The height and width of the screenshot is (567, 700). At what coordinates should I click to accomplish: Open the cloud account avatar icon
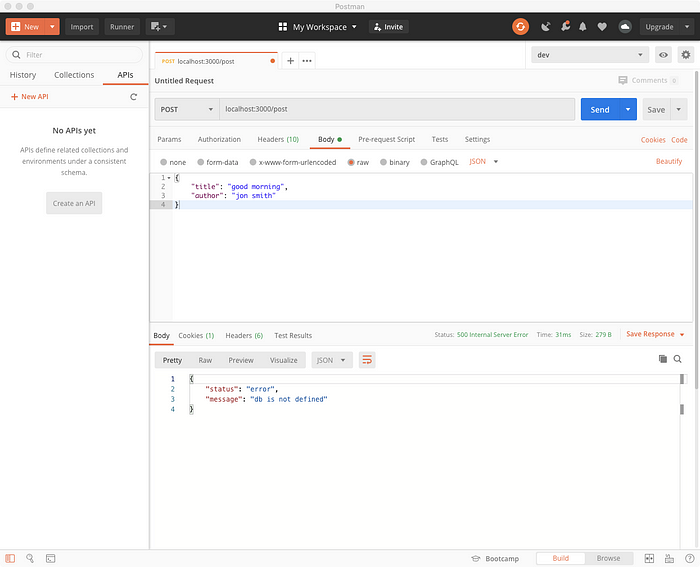pos(625,27)
